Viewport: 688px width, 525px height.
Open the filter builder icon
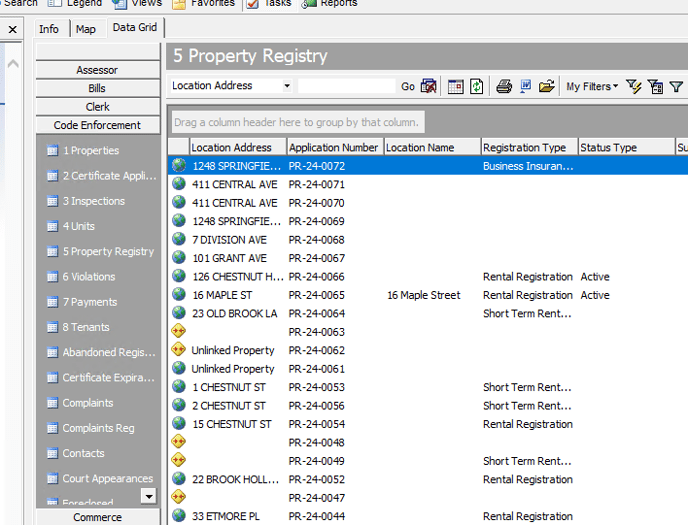[655, 86]
